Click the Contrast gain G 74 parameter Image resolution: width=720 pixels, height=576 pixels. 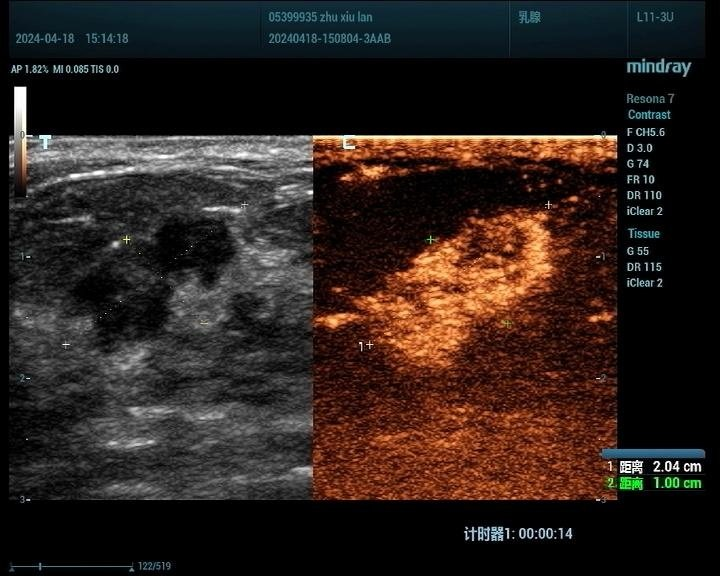tap(638, 164)
